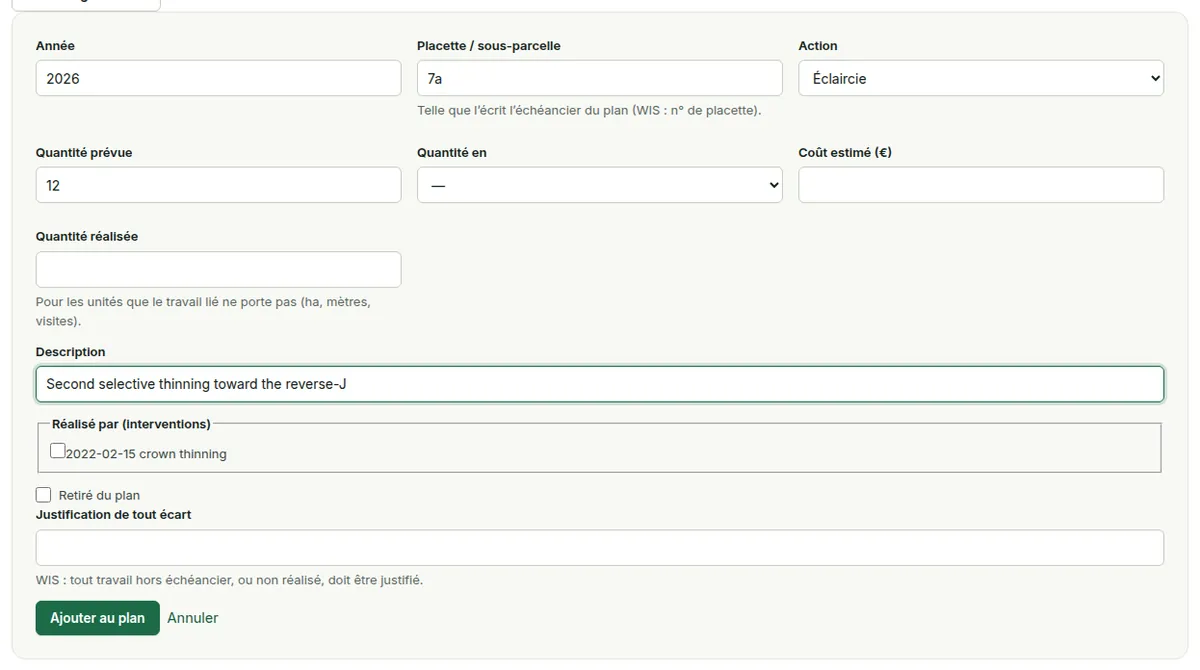Viewport: 1200px width, 670px height.
Task: Click the Quantité réalisée input
Action: [218, 269]
